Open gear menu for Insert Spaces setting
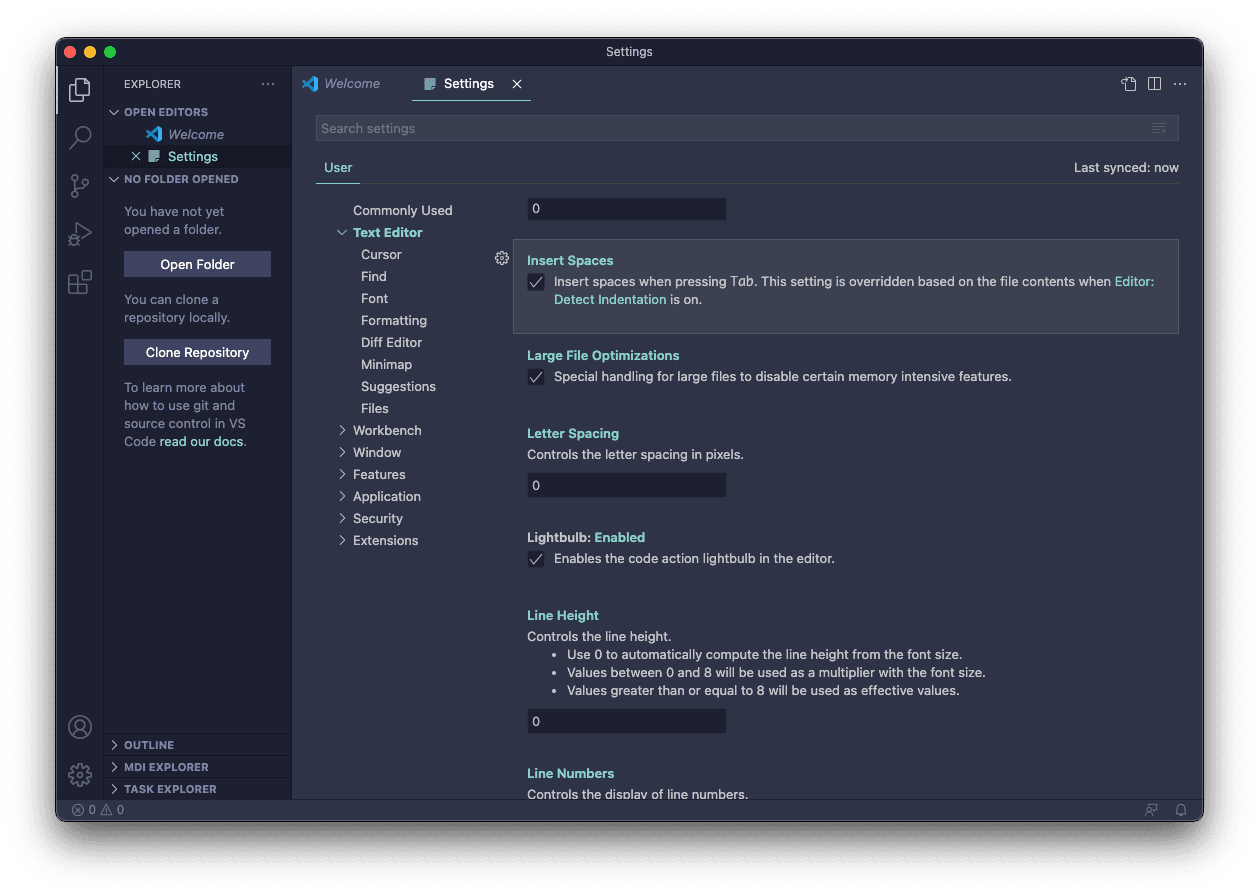The height and width of the screenshot is (895, 1259). [502, 258]
